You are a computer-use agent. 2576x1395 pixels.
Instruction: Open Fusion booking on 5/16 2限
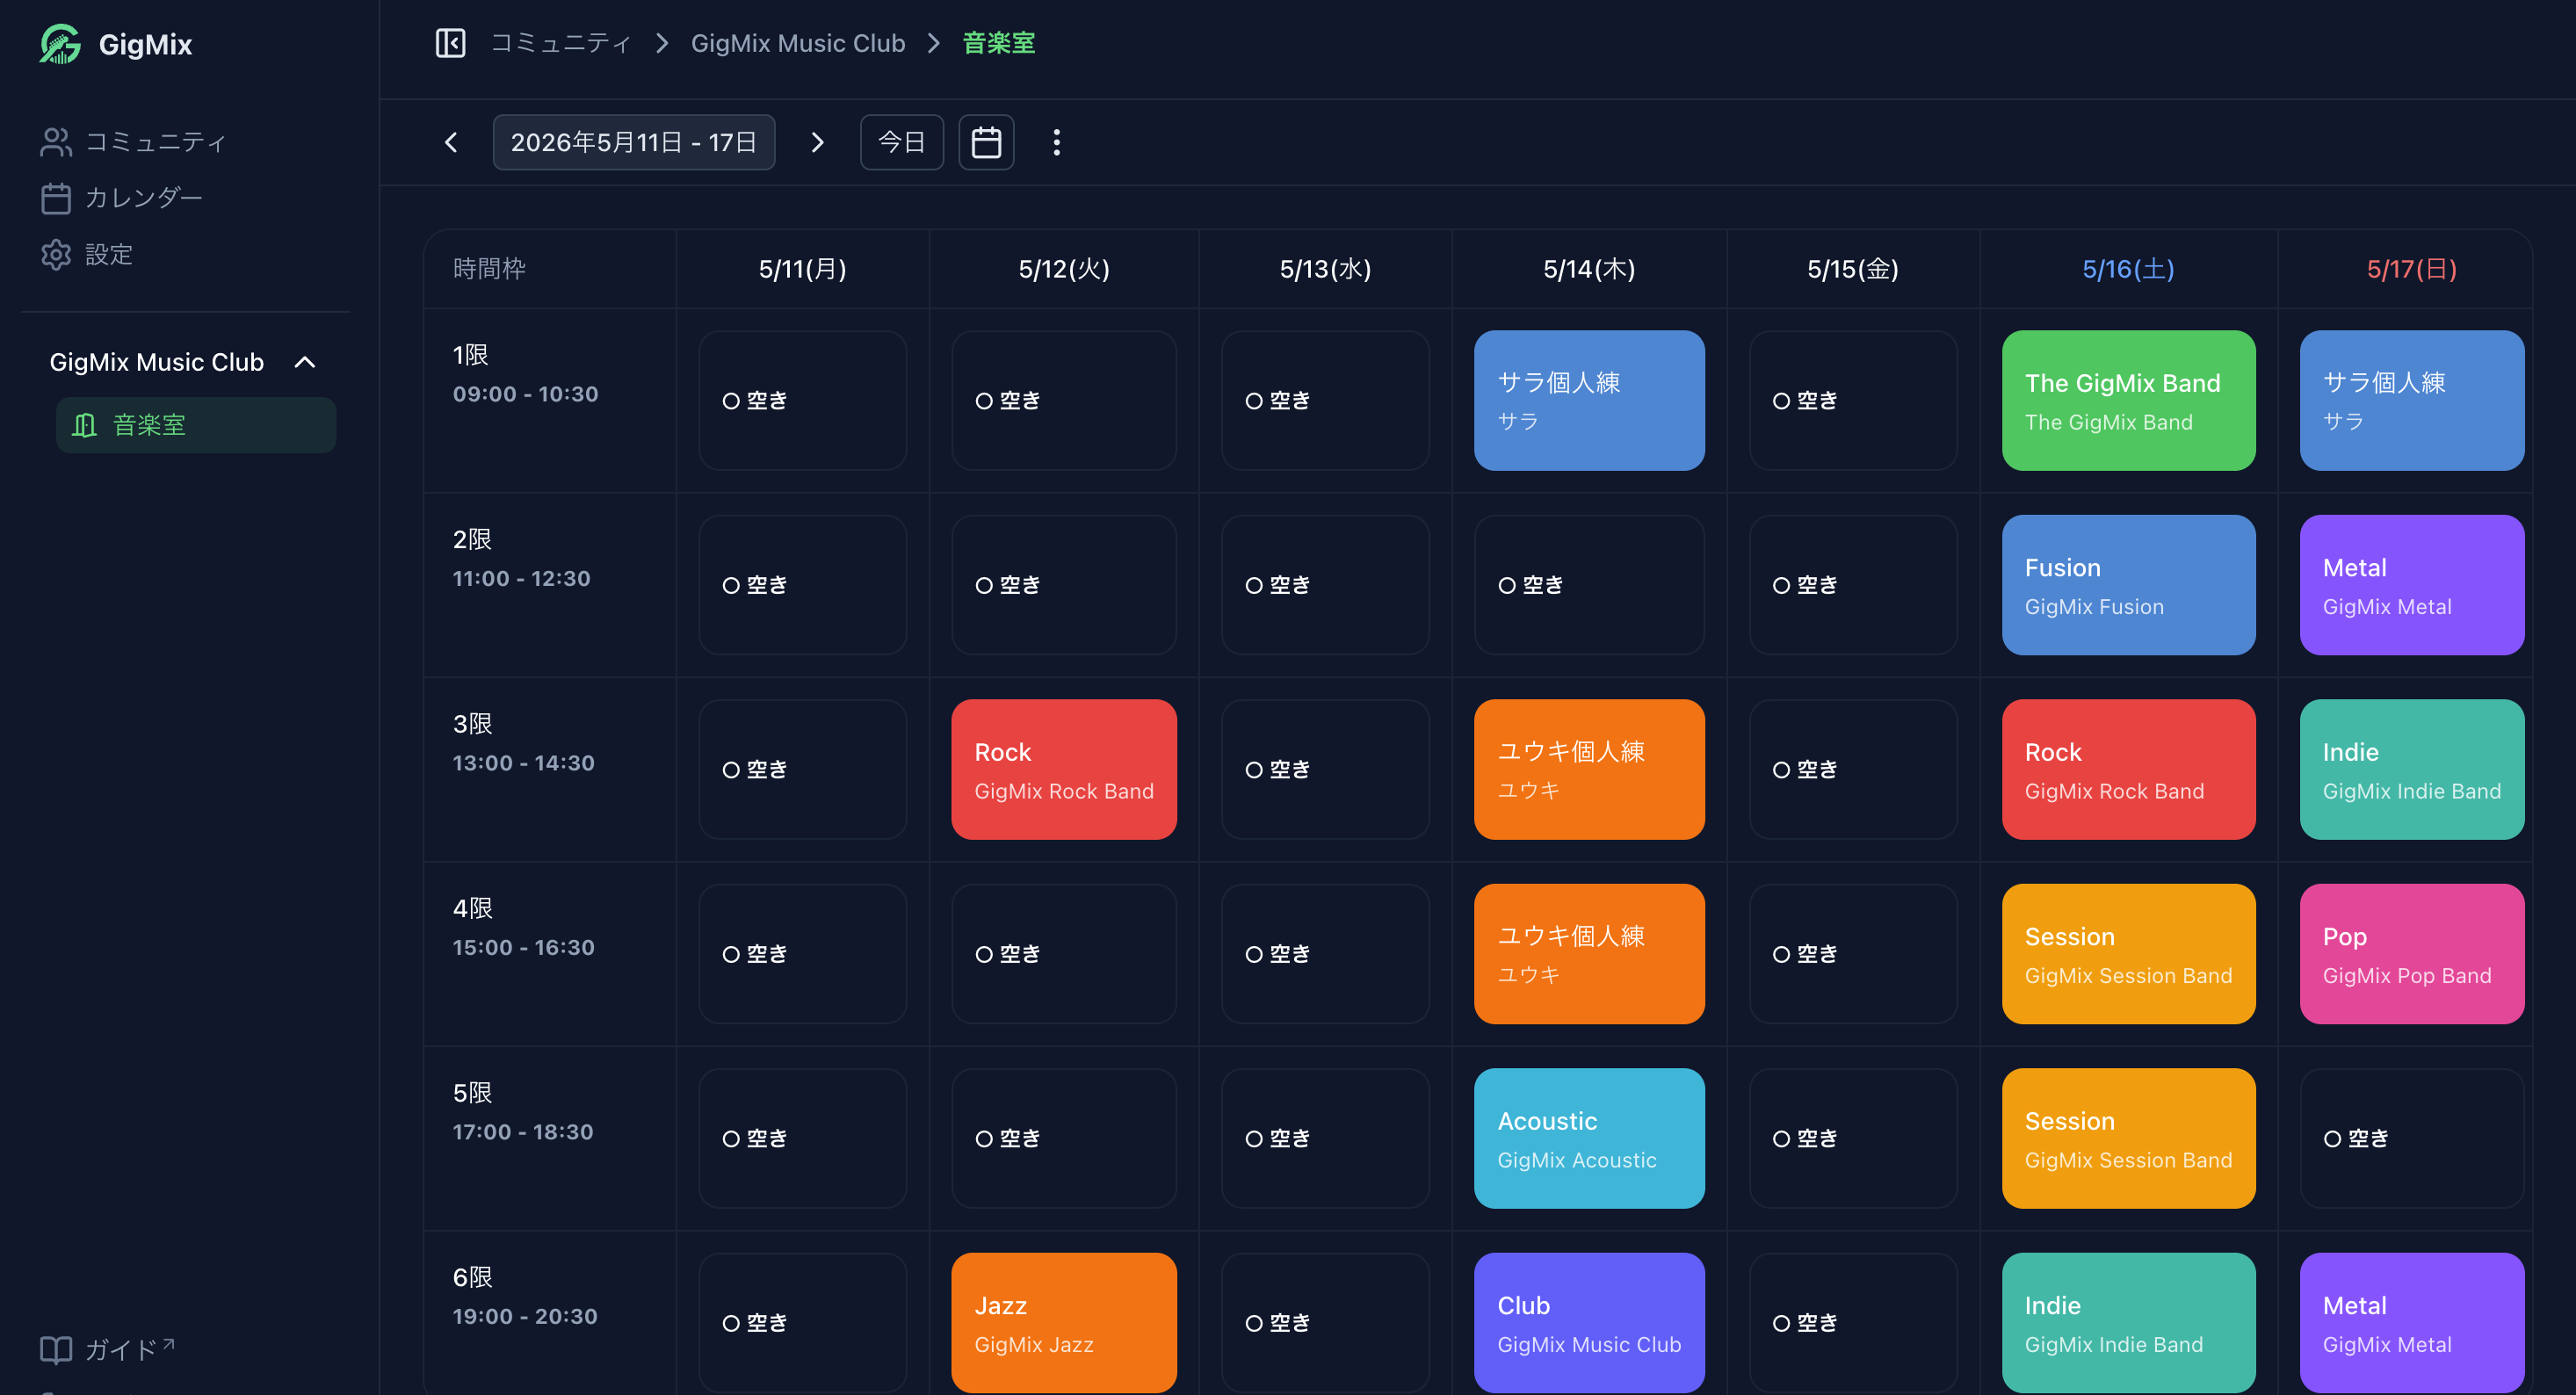2128,585
